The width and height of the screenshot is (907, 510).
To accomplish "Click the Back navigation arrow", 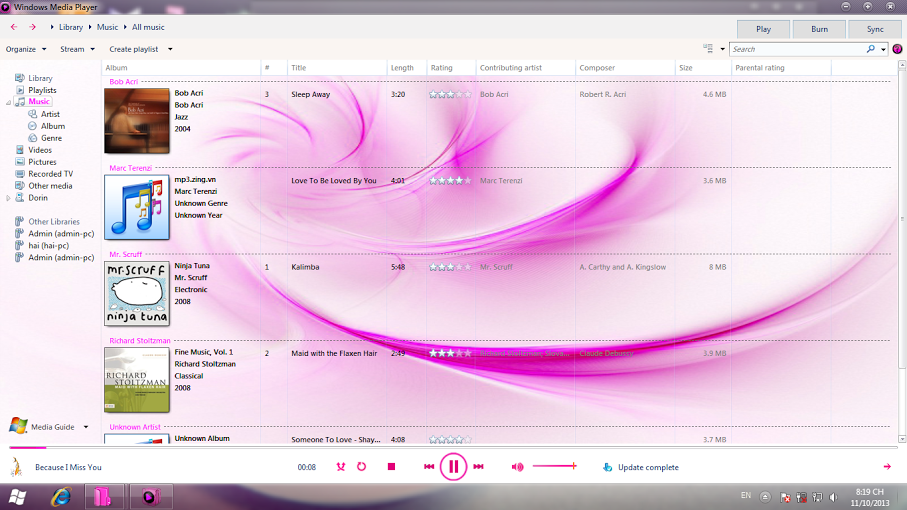I will click(x=14, y=27).
